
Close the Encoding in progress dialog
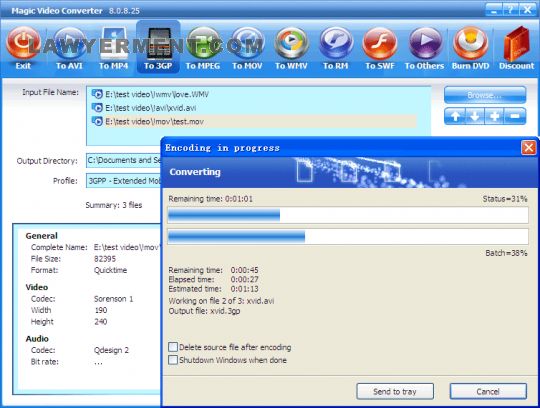tap(529, 148)
